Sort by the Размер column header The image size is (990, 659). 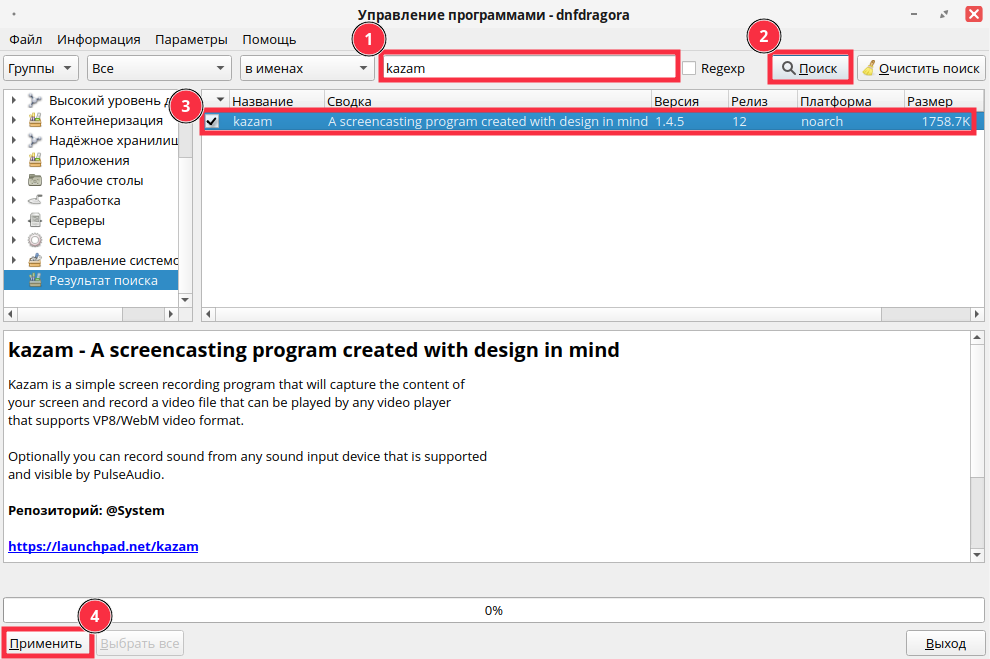(943, 100)
